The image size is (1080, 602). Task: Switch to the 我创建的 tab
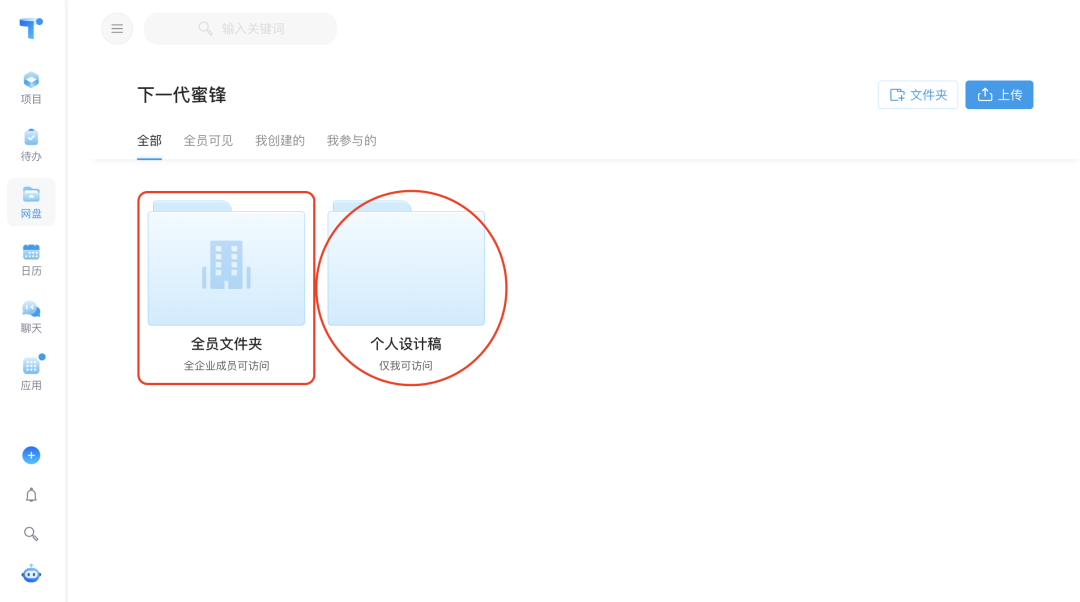[280, 140]
